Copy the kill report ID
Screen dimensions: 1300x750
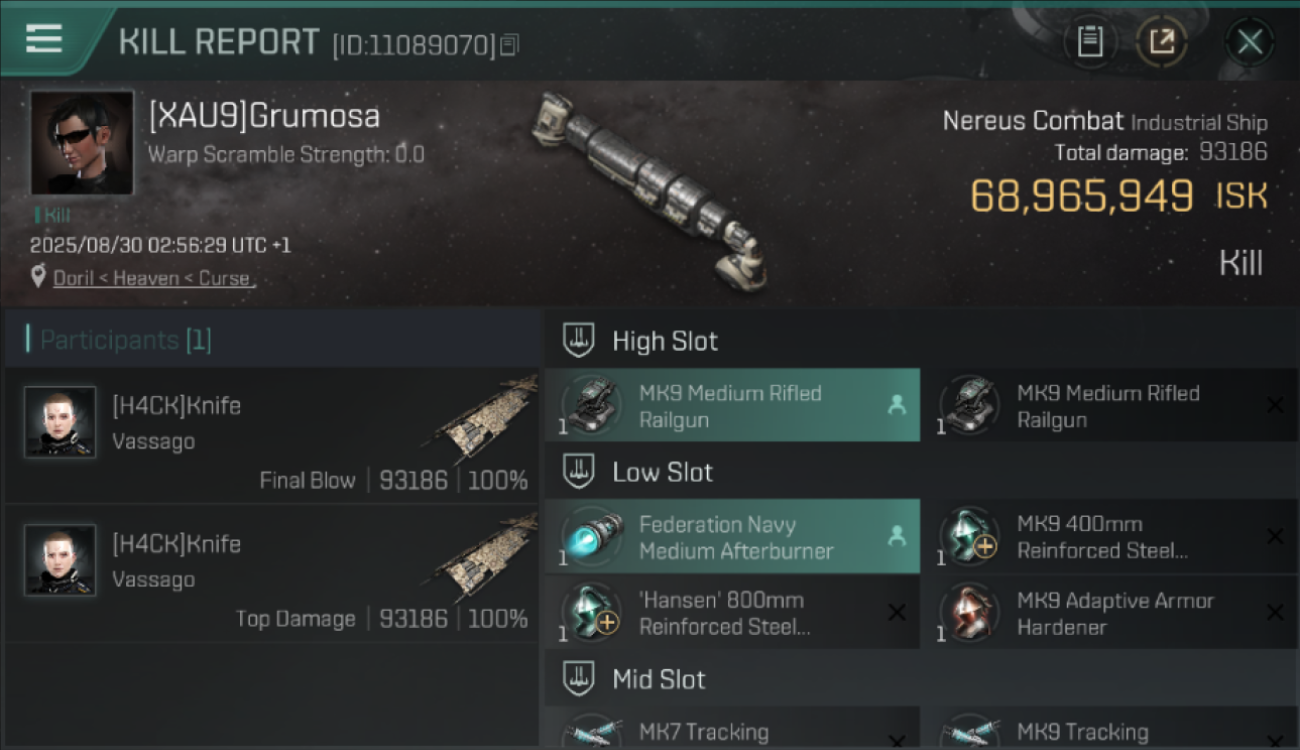pyautogui.click(x=510, y=45)
